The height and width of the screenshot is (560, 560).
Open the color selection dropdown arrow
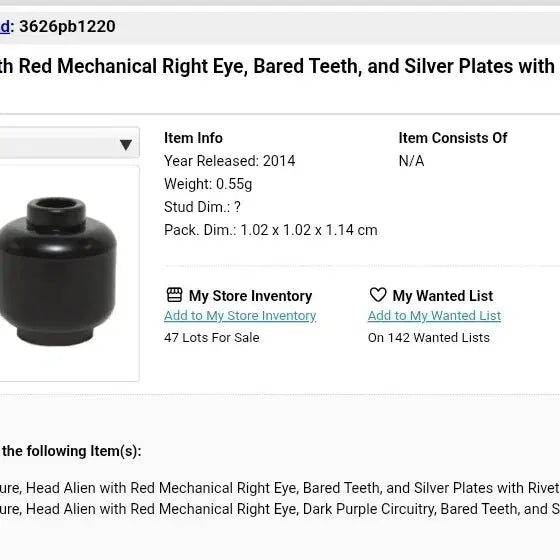pos(126,145)
